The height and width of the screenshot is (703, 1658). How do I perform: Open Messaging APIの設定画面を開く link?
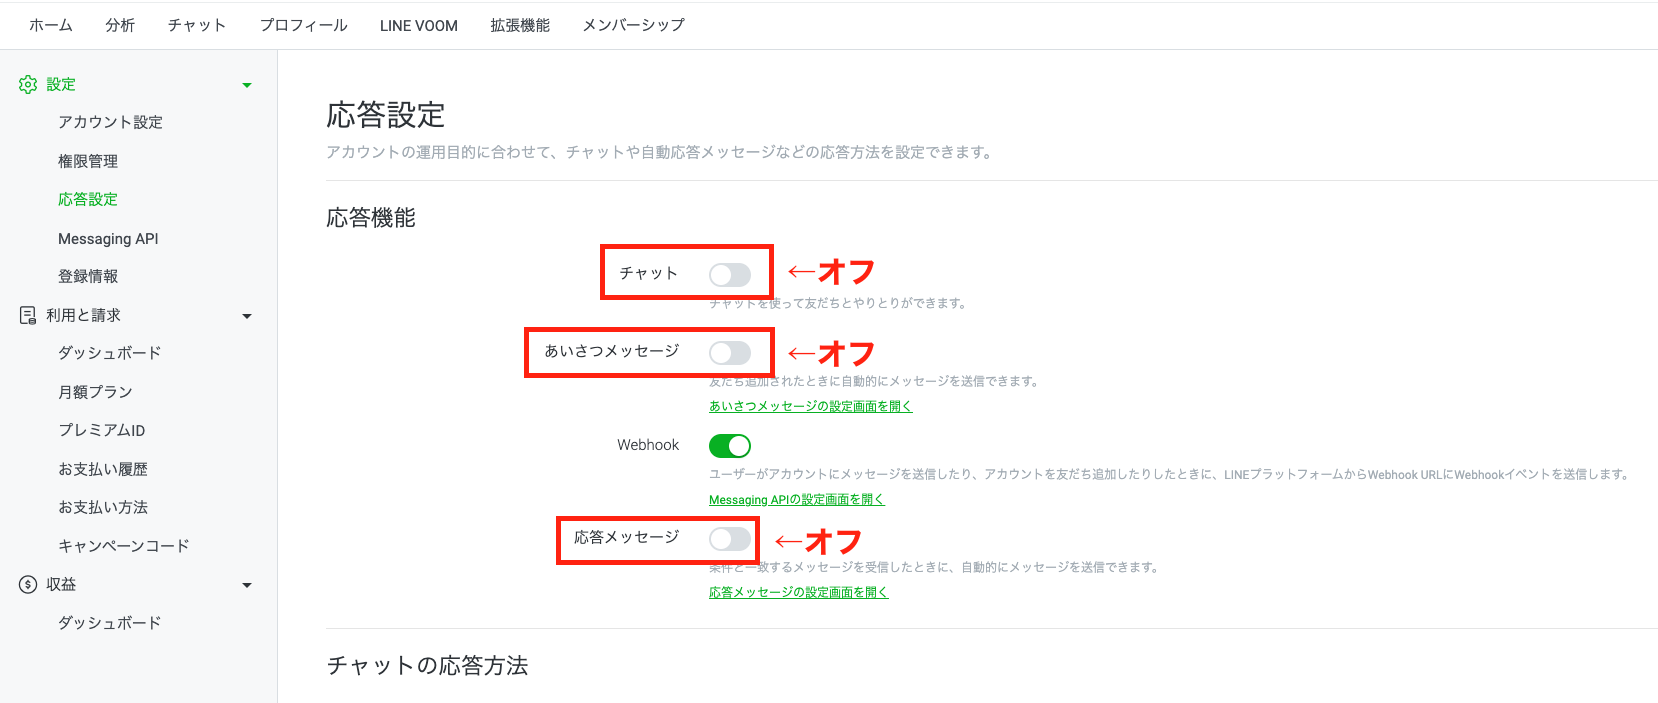tap(796, 499)
